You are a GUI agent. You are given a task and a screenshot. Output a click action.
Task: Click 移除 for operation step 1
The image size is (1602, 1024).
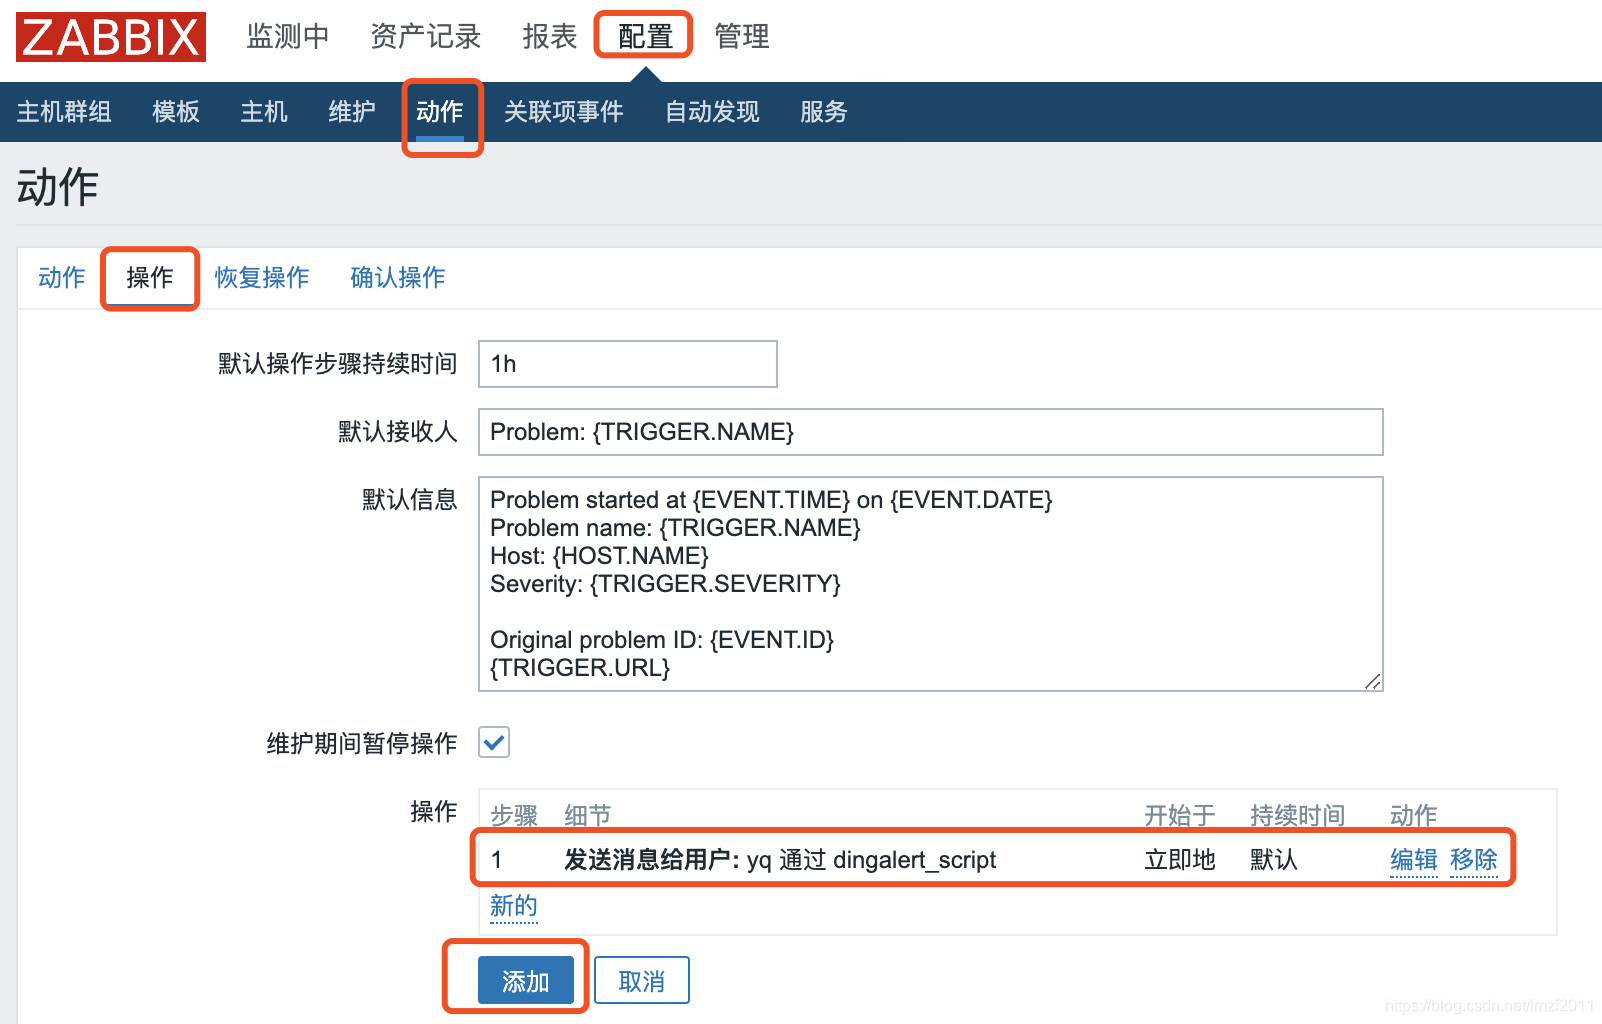point(1474,860)
